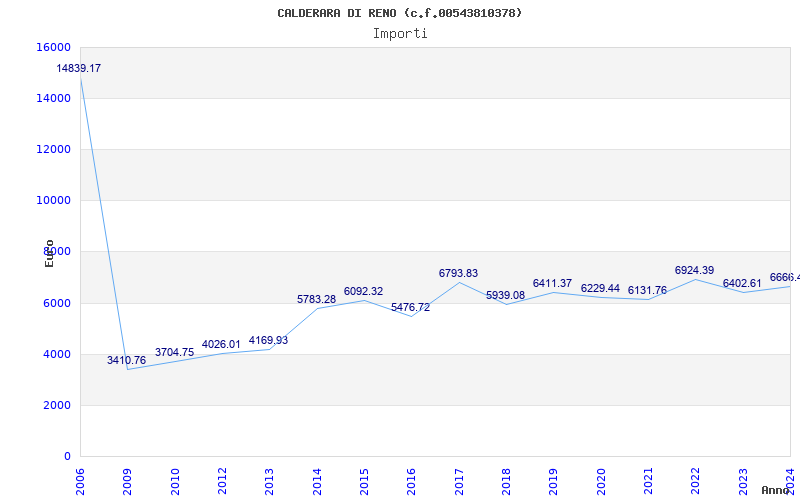Click the 4000 y-axis tick label
This screenshot has height=500, width=800.
(56, 354)
